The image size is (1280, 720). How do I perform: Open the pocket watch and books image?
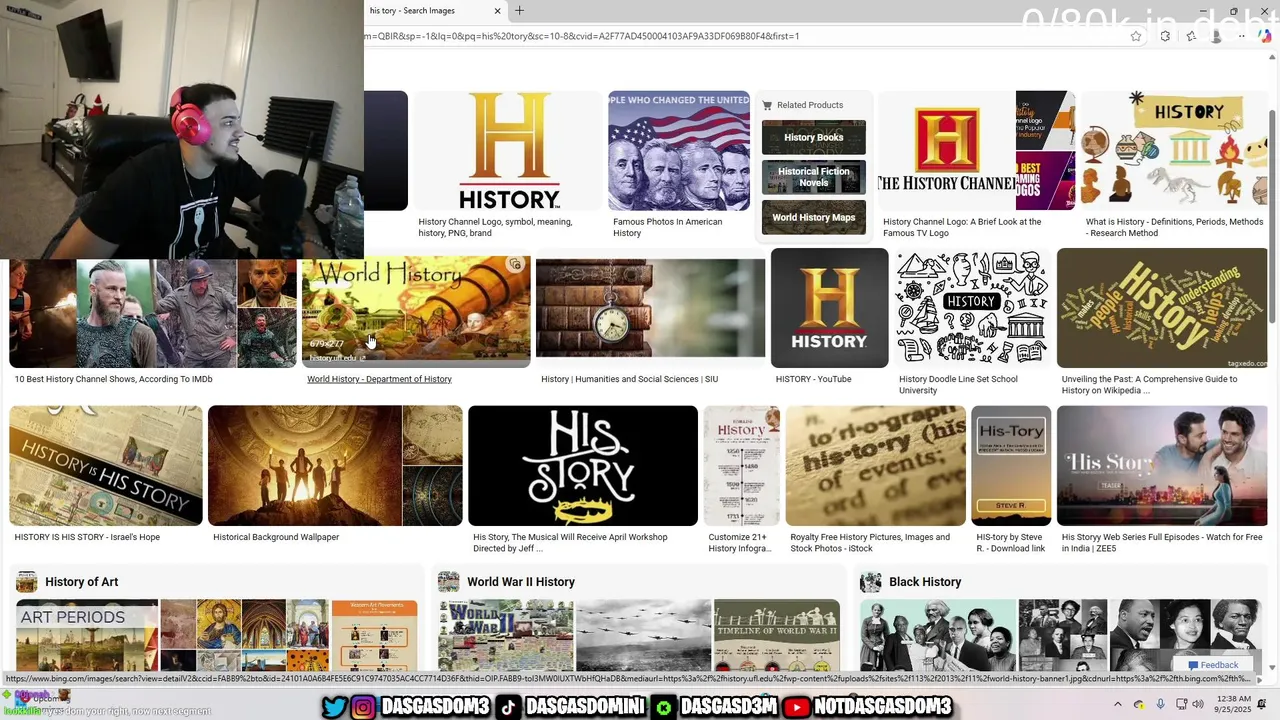click(650, 308)
